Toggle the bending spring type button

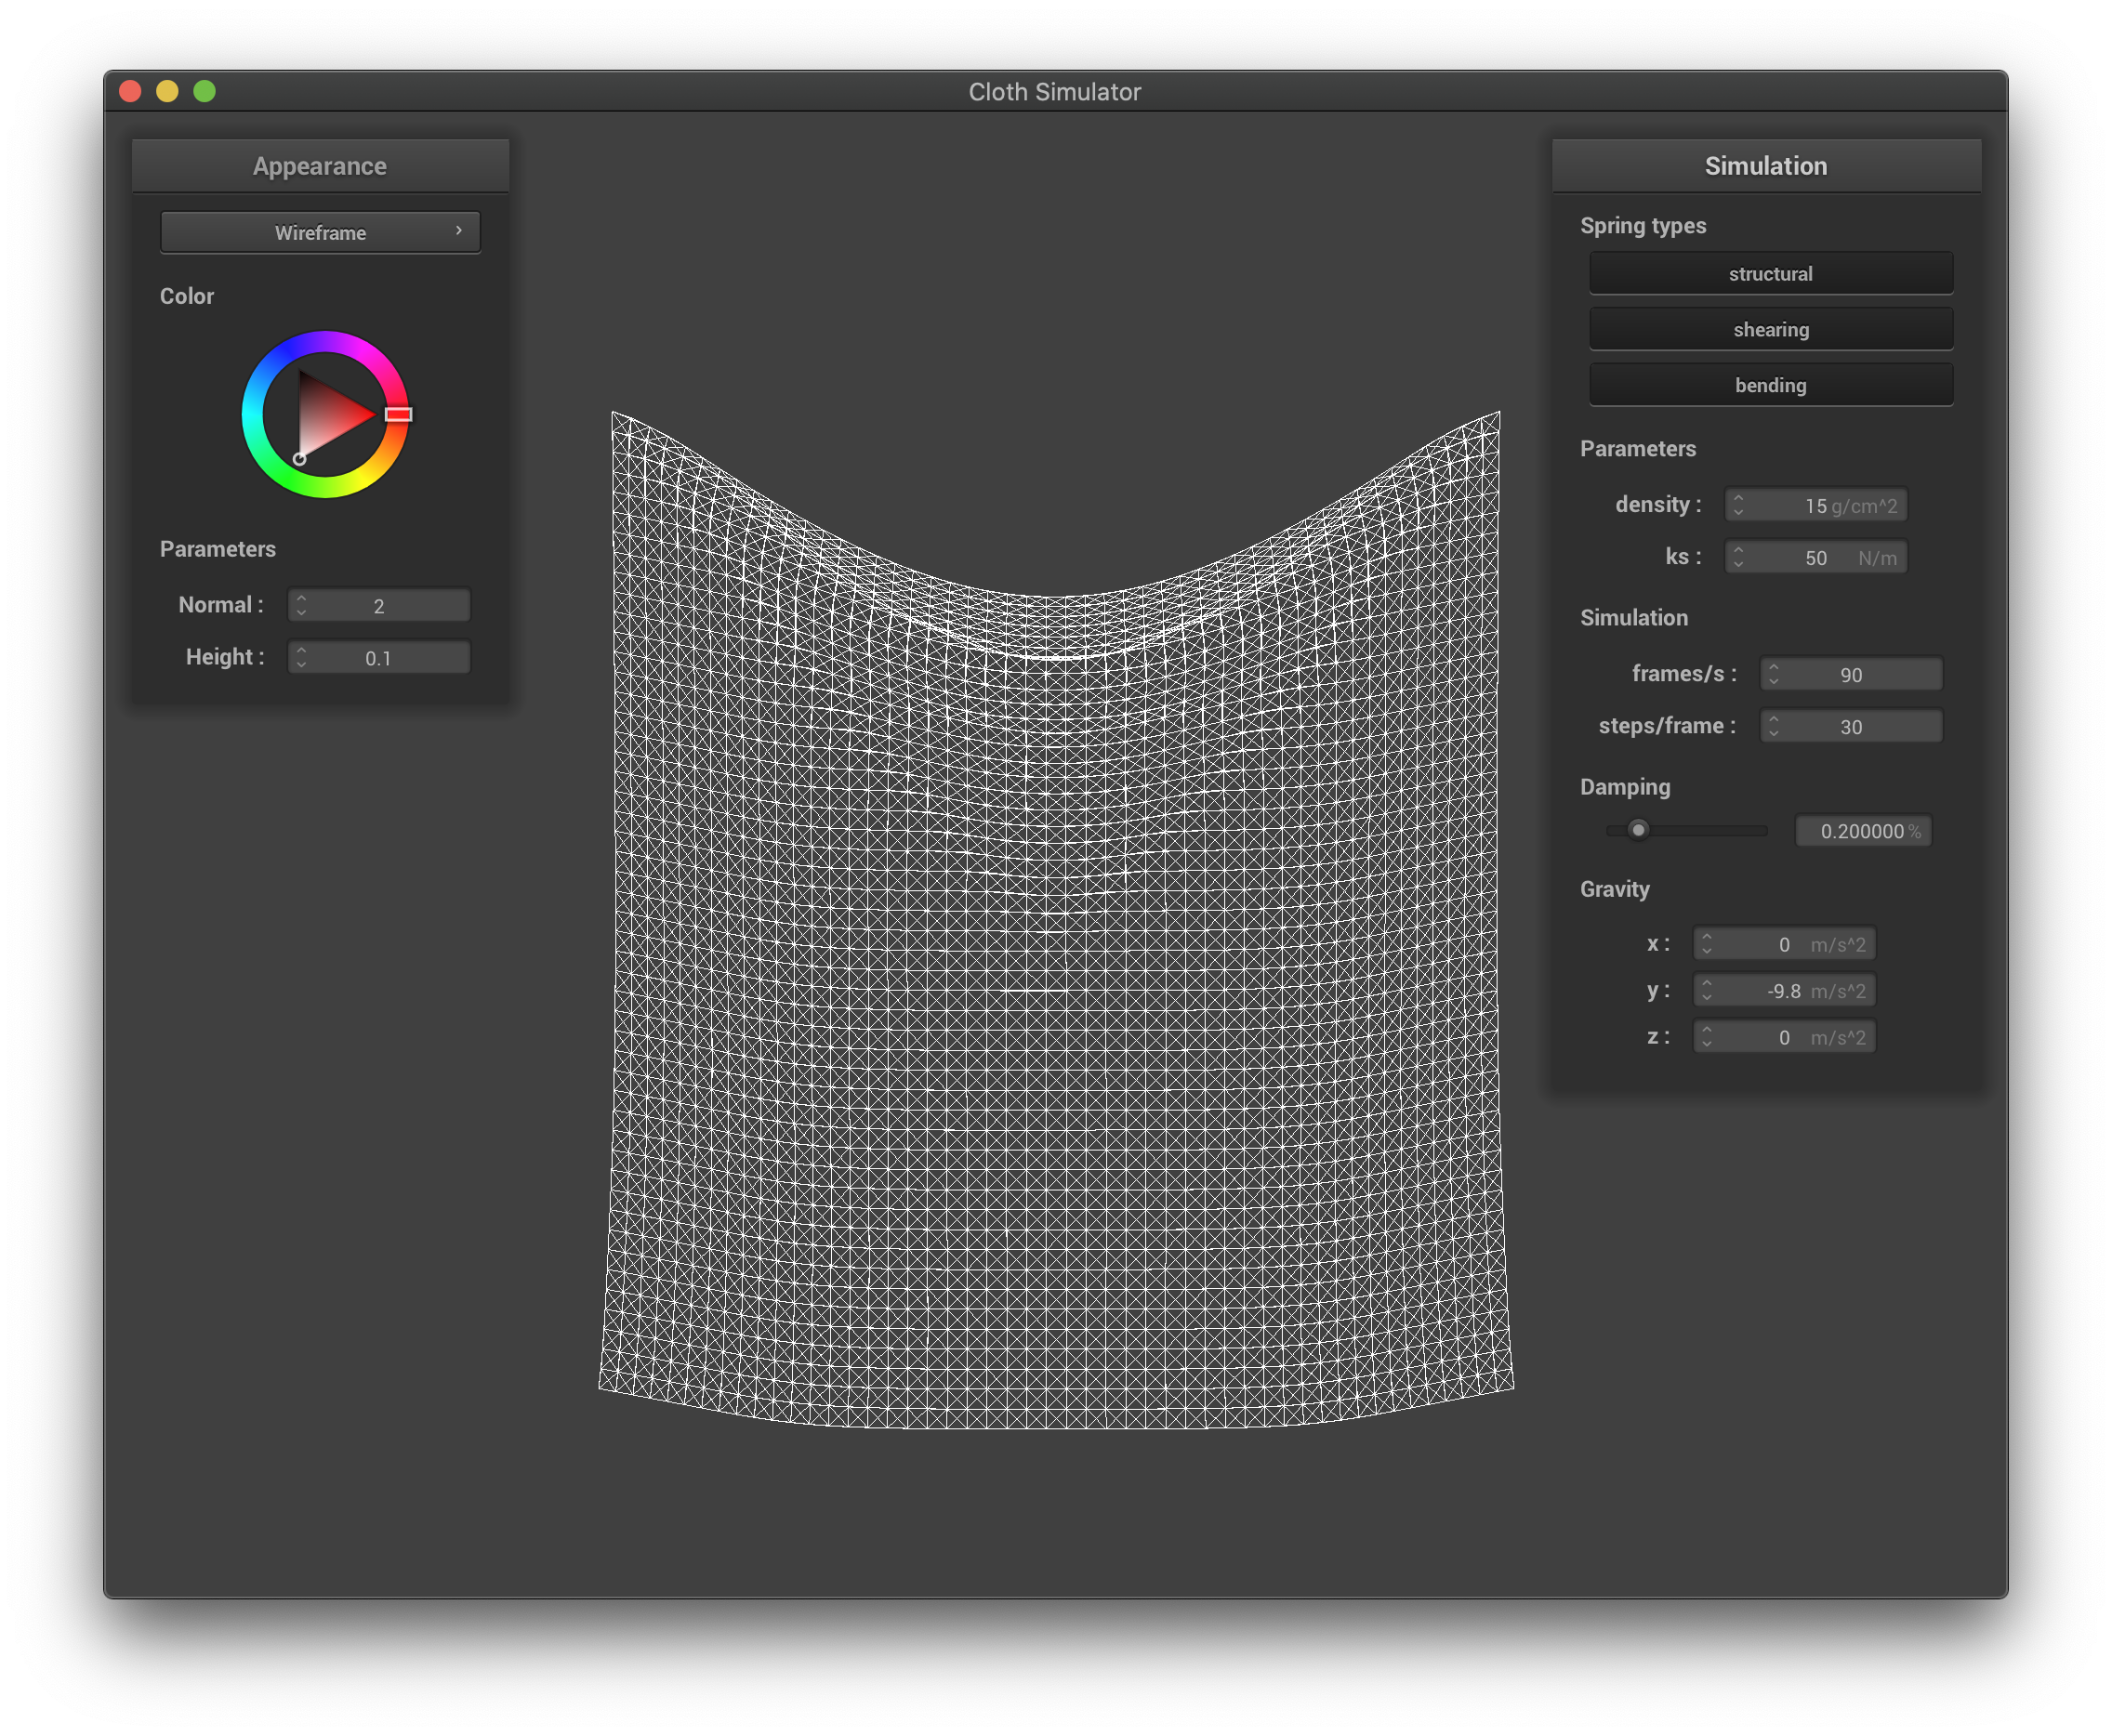(x=1770, y=385)
